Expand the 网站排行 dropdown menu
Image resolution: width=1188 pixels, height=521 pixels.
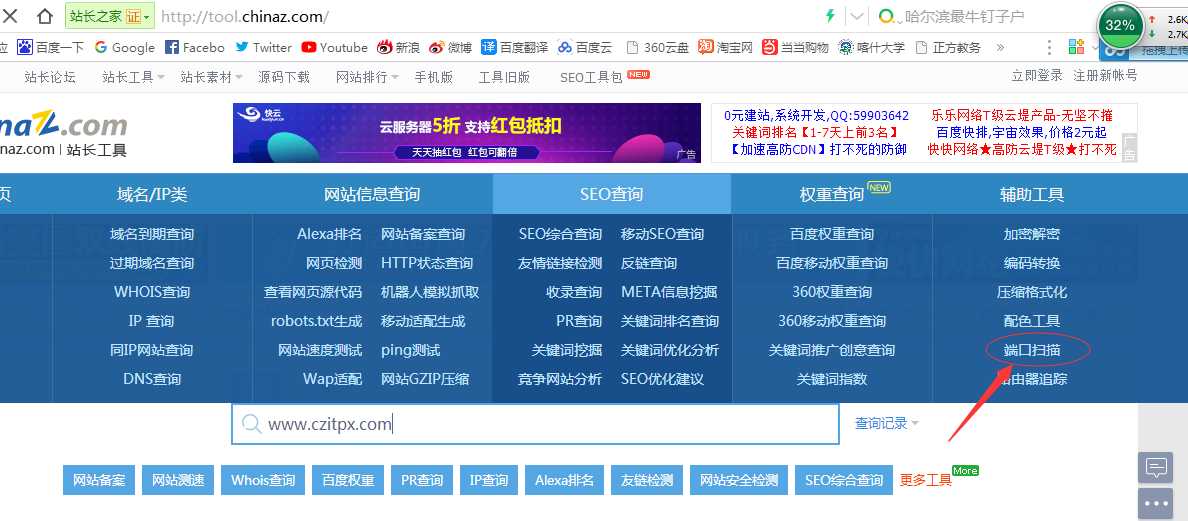tap(367, 76)
